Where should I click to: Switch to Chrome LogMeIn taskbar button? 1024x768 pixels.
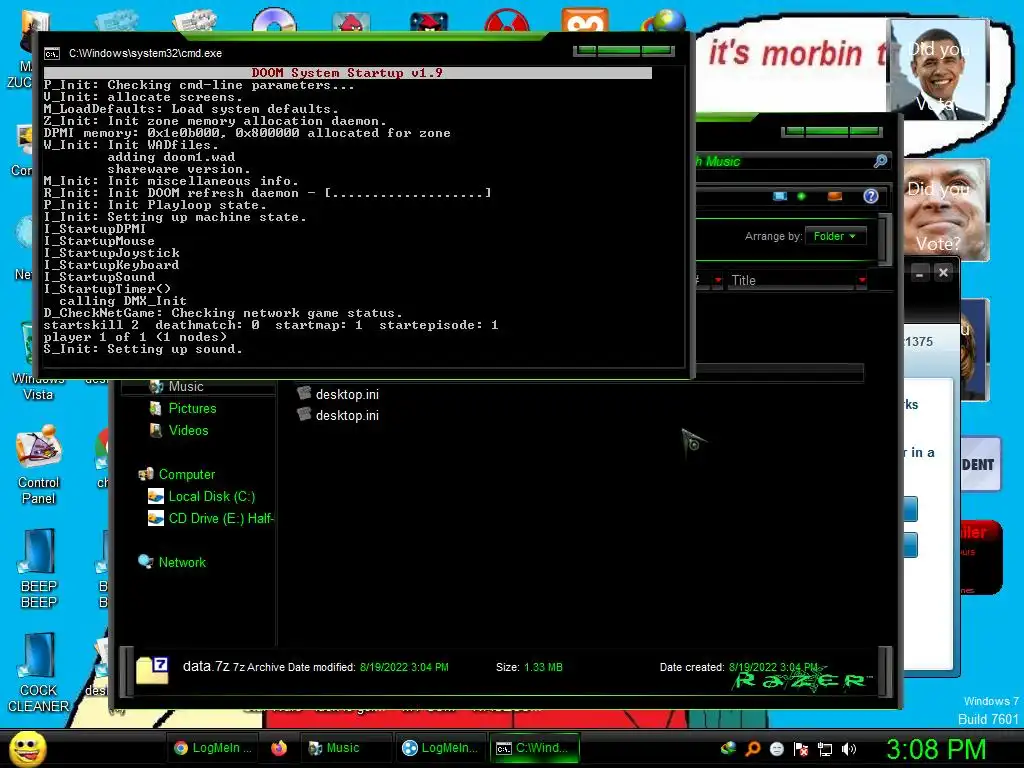pyautogui.click(x=213, y=748)
